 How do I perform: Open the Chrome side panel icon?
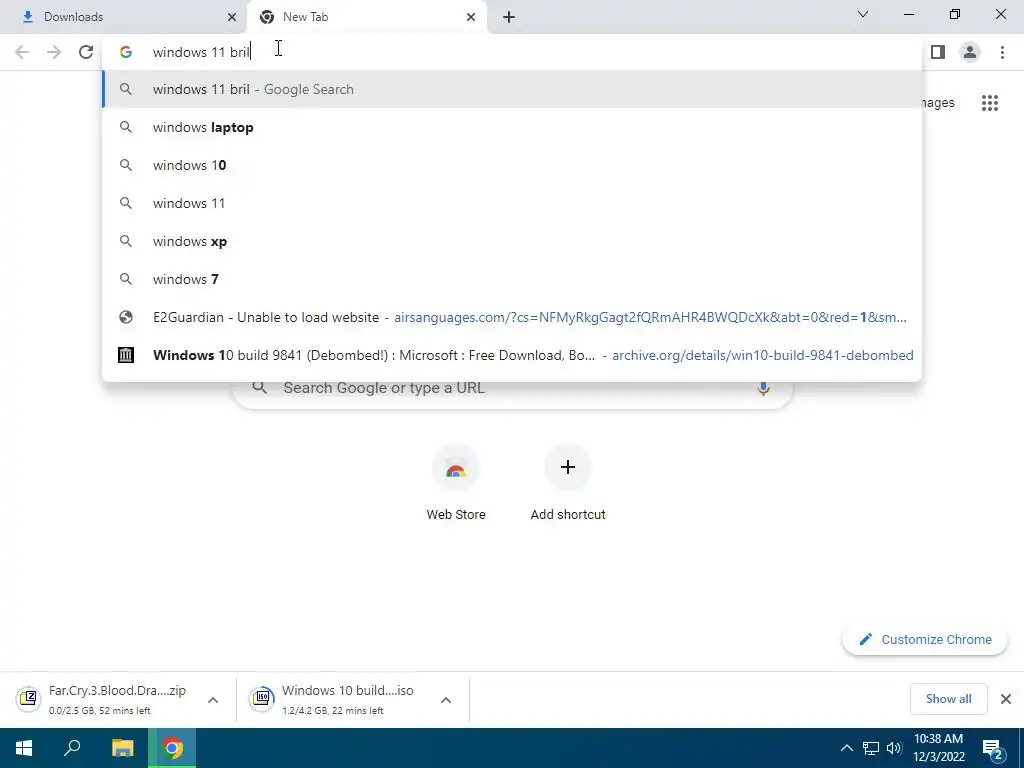coord(938,52)
